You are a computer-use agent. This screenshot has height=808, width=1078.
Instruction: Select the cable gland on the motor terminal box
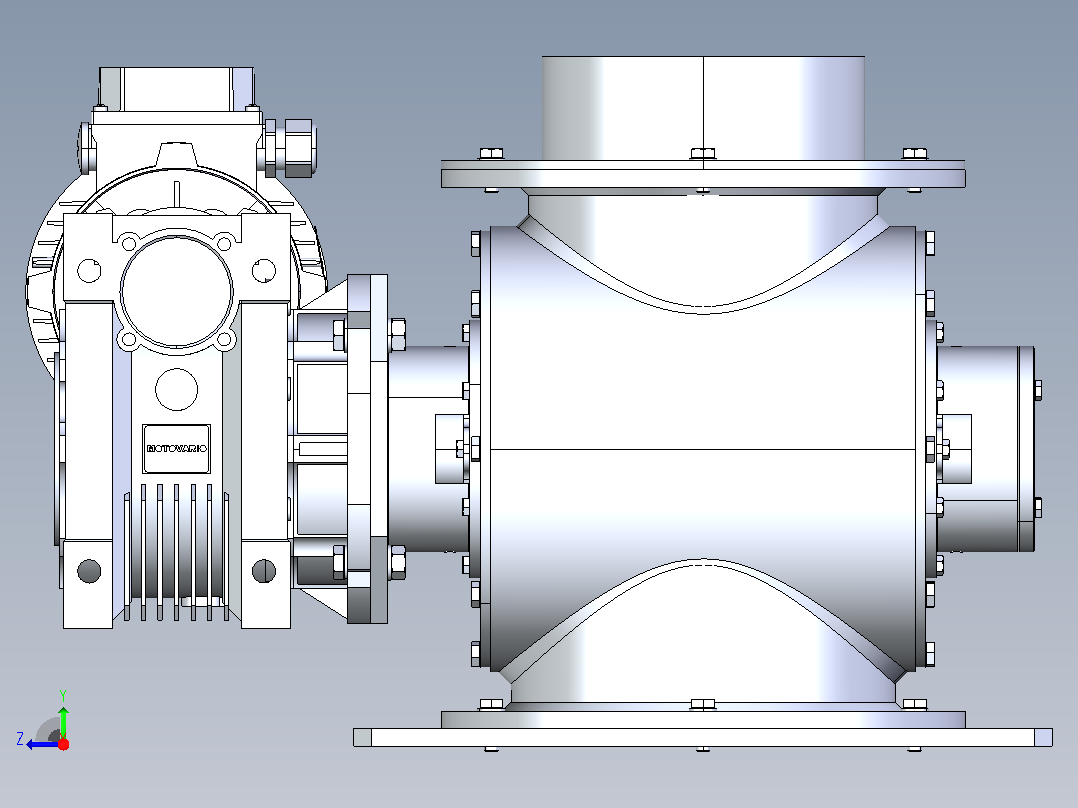coord(289,148)
